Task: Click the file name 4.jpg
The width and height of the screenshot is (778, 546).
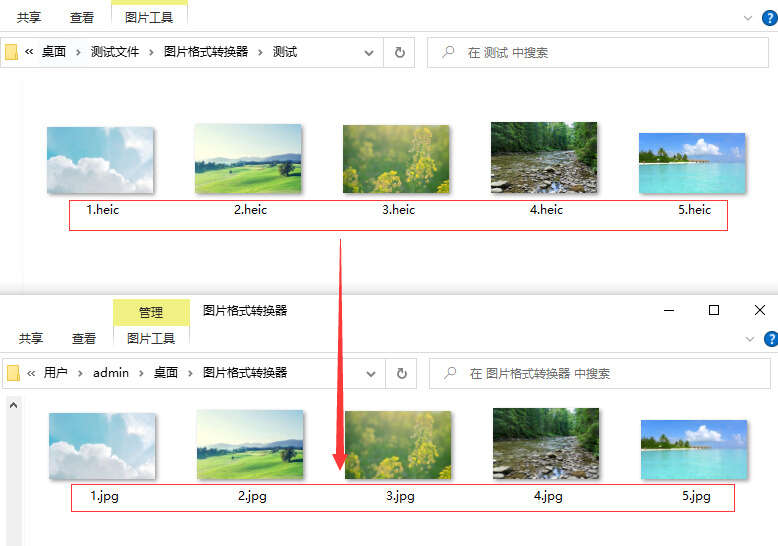Action: point(548,496)
